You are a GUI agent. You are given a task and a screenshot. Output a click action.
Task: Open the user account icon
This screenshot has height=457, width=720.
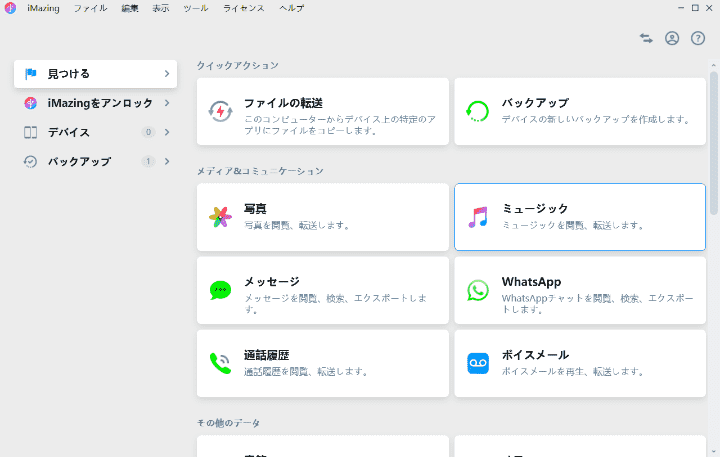pyautogui.click(x=672, y=38)
